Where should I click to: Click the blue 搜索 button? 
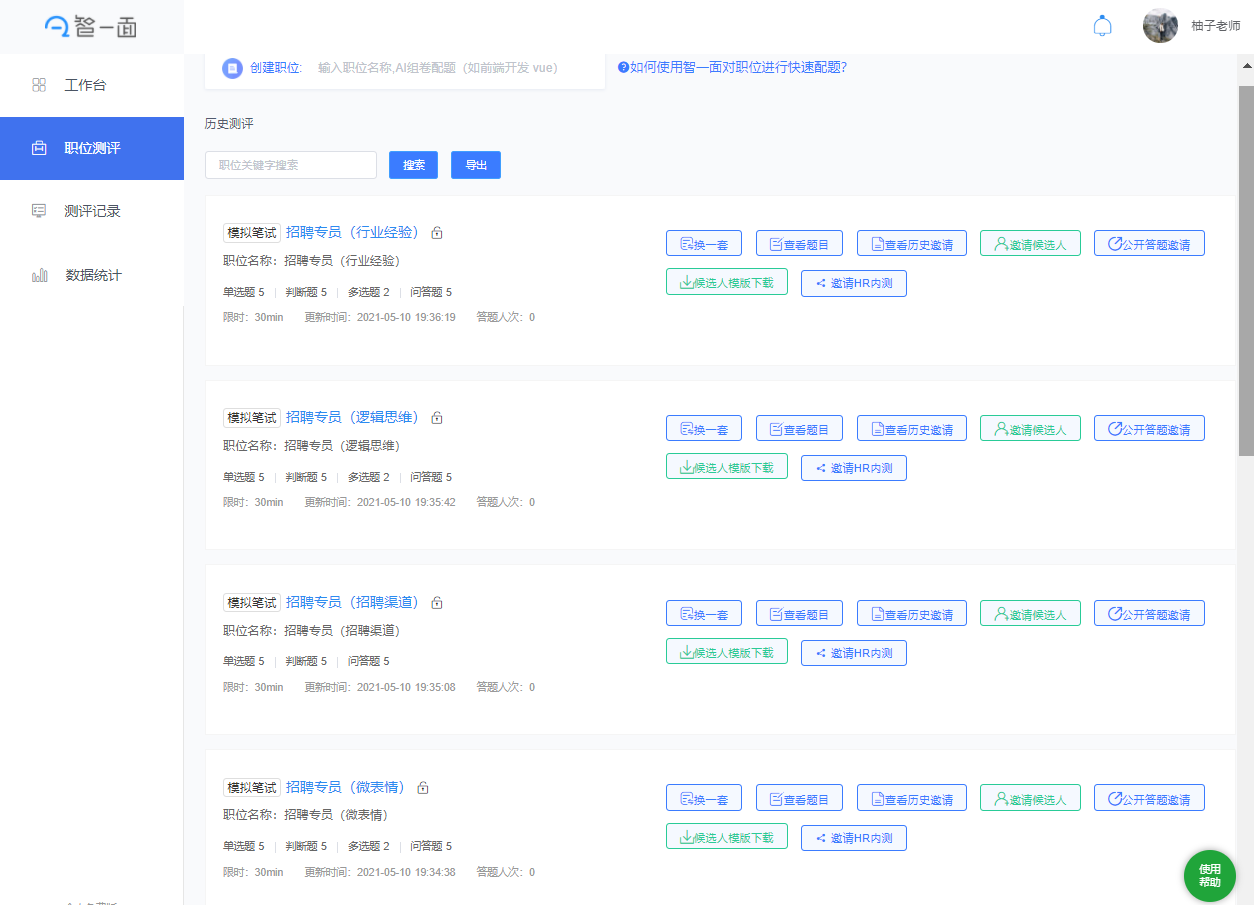point(413,165)
